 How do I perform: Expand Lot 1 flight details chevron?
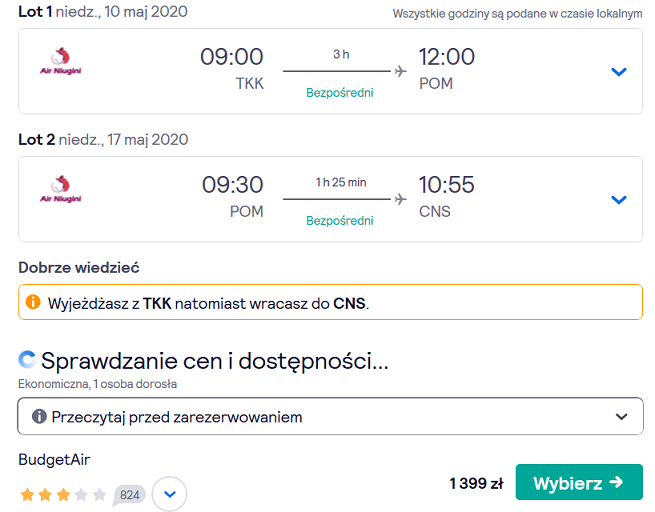(619, 72)
